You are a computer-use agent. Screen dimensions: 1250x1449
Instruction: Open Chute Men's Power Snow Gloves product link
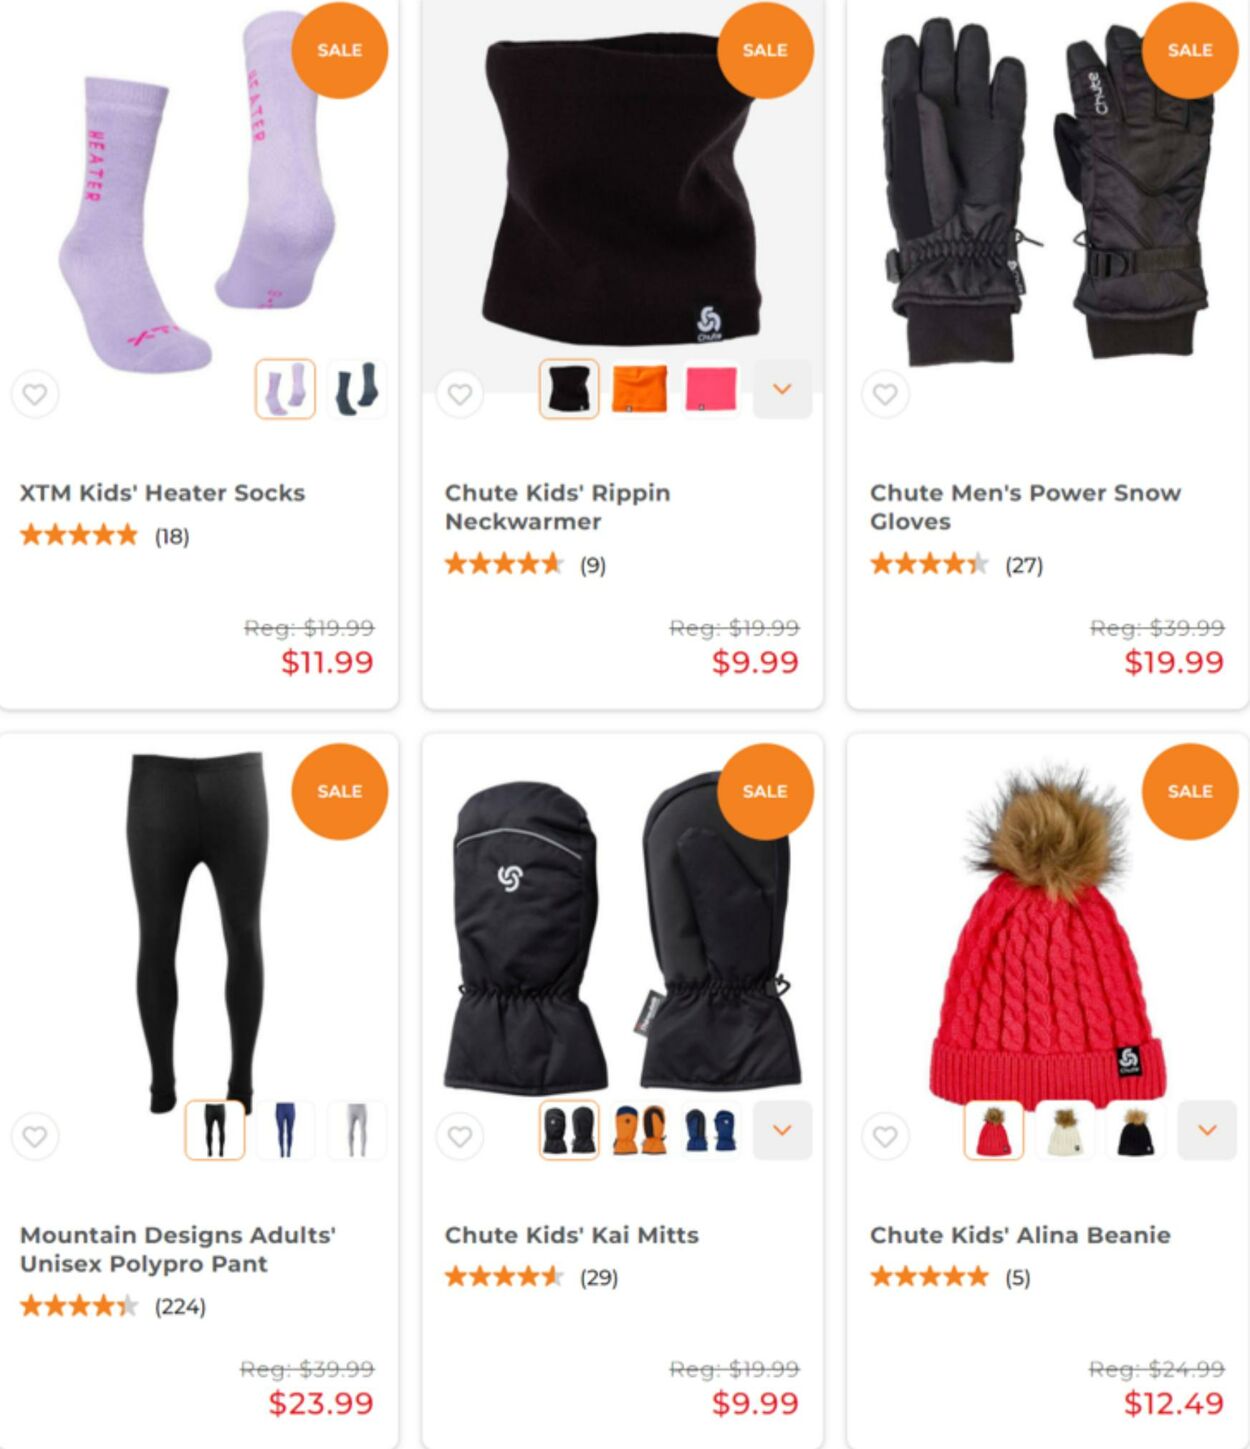click(x=1025, y=507)
